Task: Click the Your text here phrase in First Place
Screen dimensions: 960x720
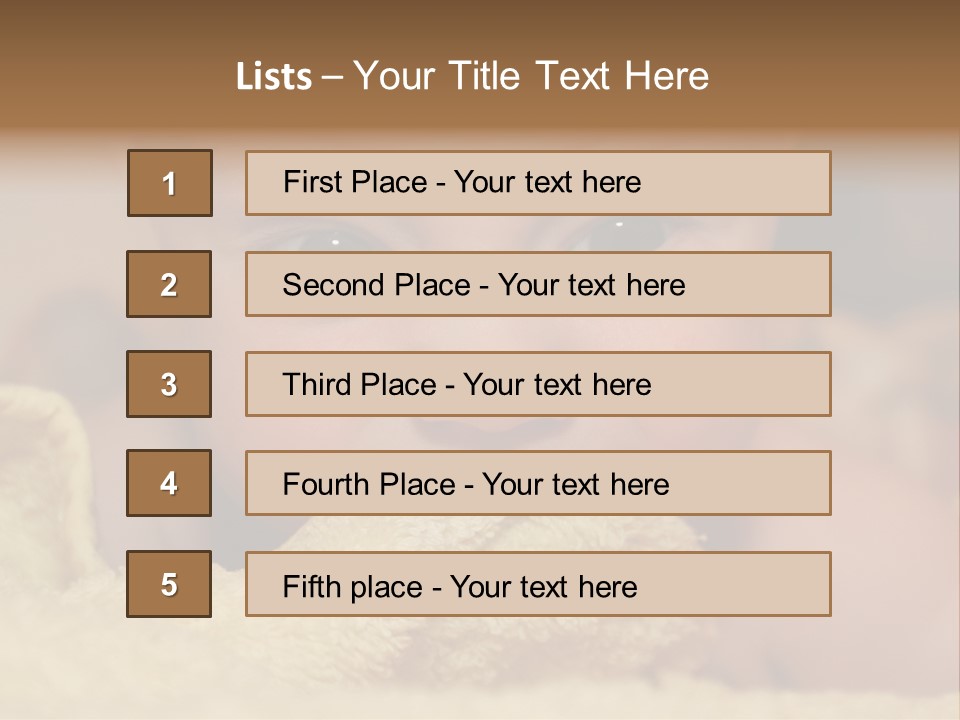Action: tap(546, 182)
